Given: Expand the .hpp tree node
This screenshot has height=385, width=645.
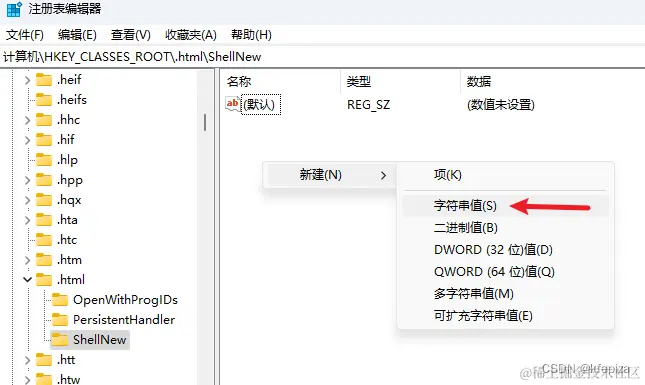Looking at the screenshot, I should coord(27,180).
